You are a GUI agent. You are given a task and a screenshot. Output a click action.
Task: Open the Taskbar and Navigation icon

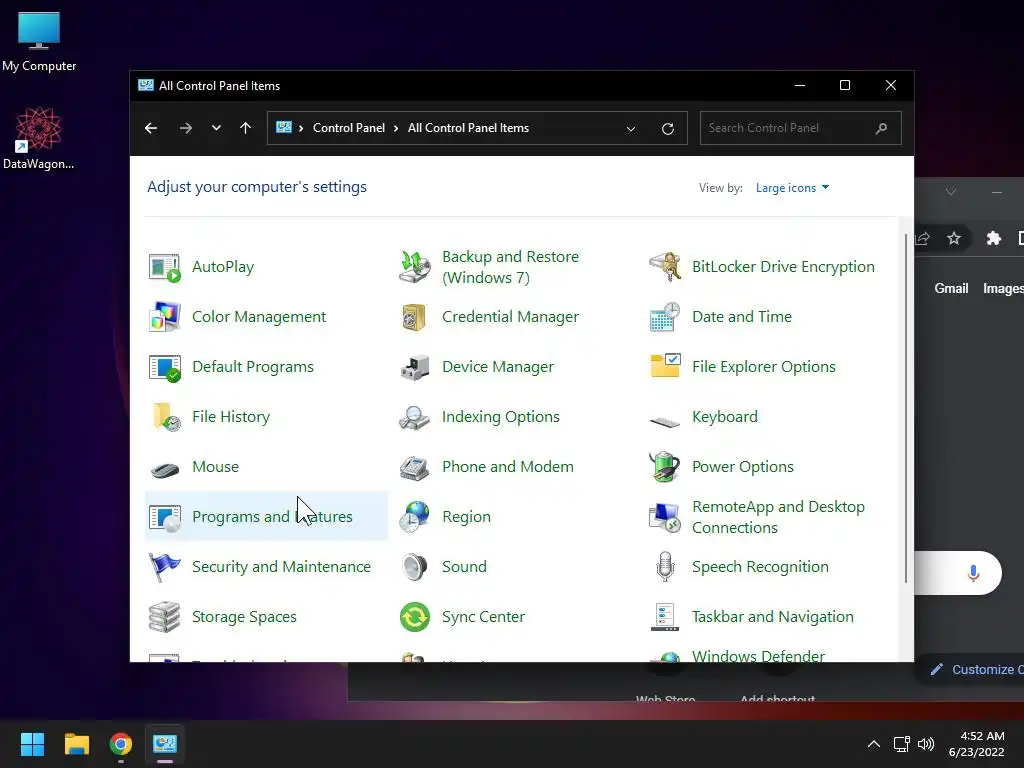point(665,617)
